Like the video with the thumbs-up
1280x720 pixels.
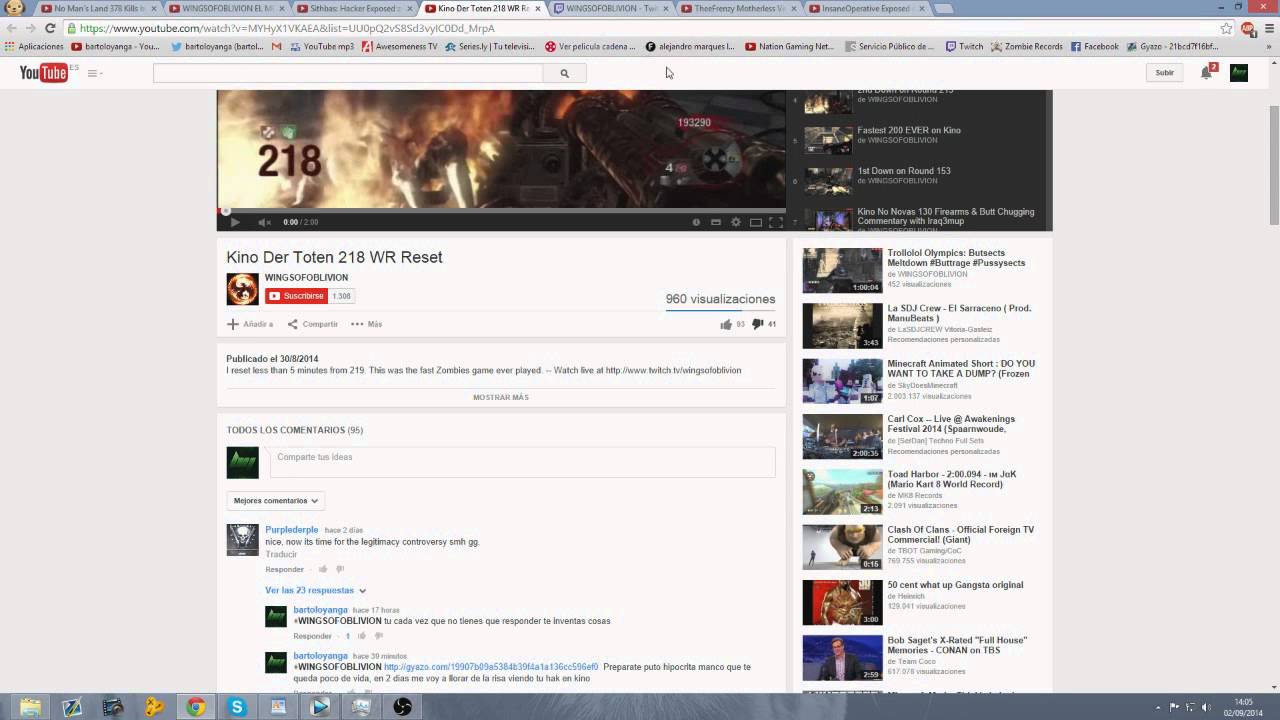click(726, 324)
